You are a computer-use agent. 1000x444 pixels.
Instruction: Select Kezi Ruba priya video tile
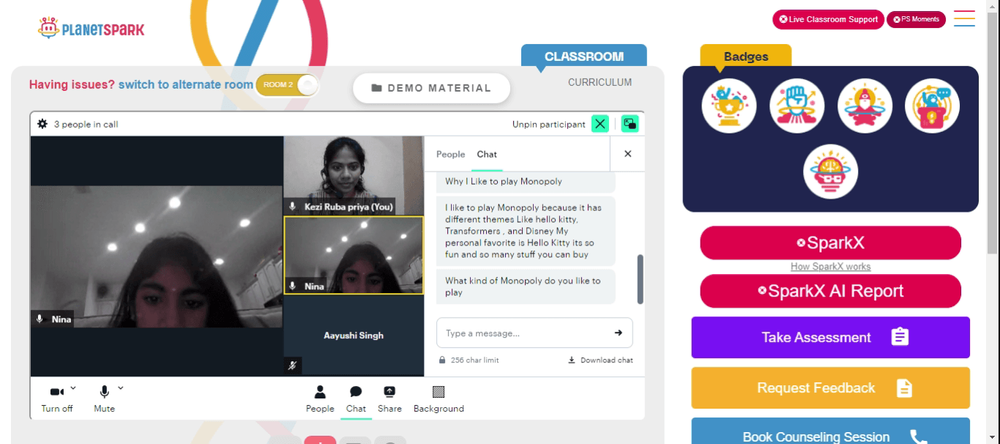coord(353,175)
